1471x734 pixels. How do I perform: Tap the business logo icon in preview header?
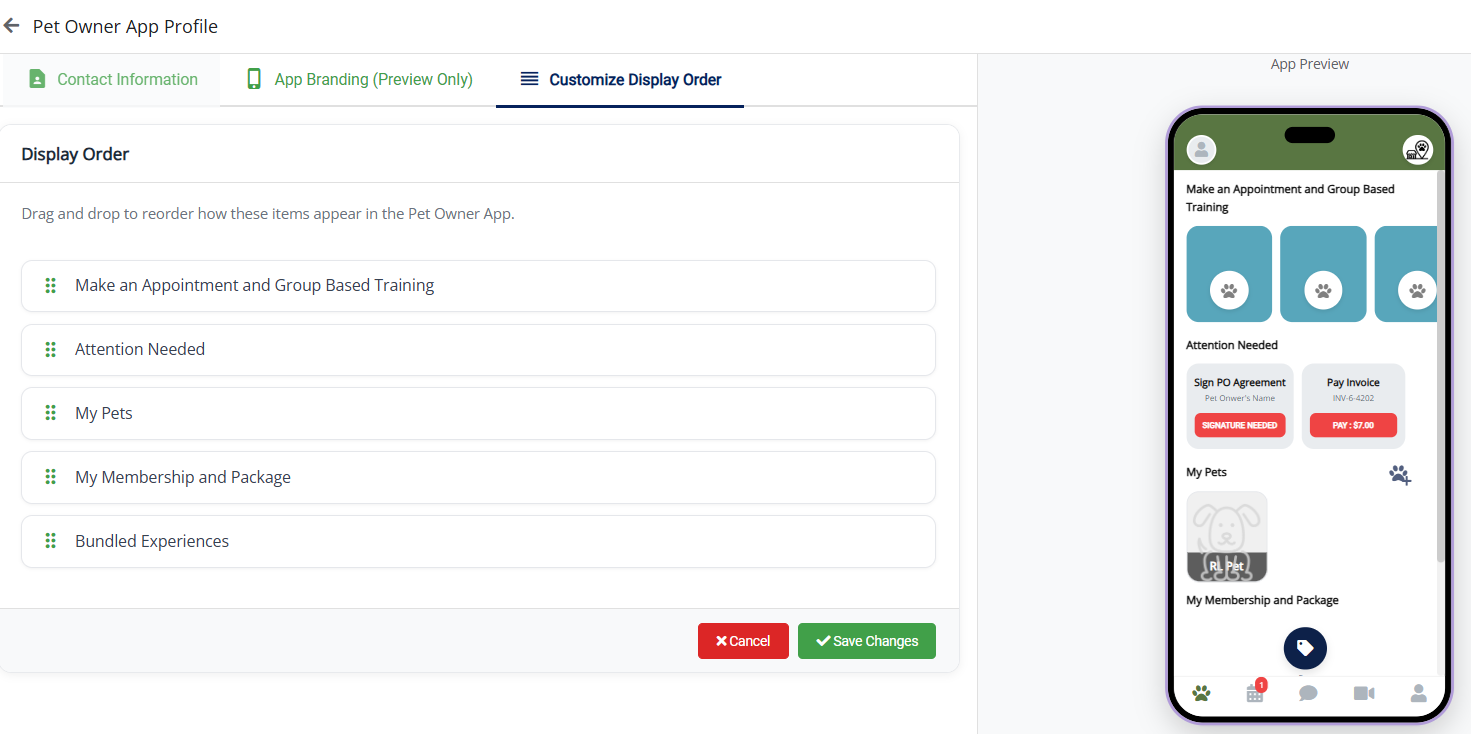tap(1417, 150)
